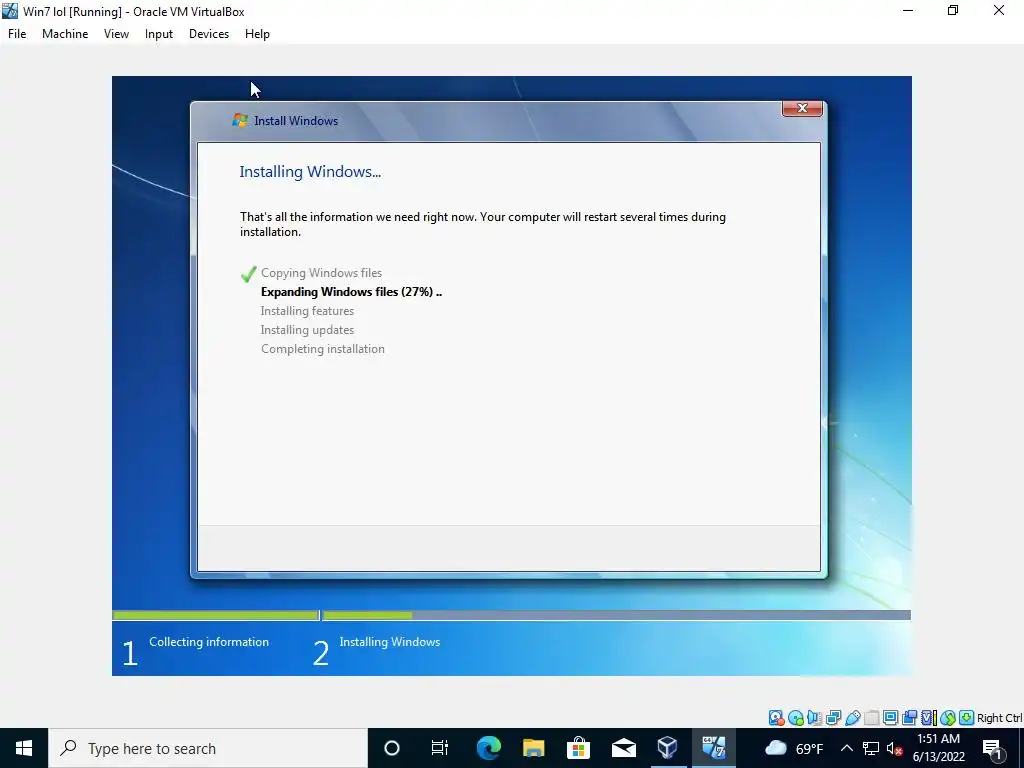Viewport: 1024px width, 768px height.
Task: Minimize the VirtualBox window
Action: (908, 10)
